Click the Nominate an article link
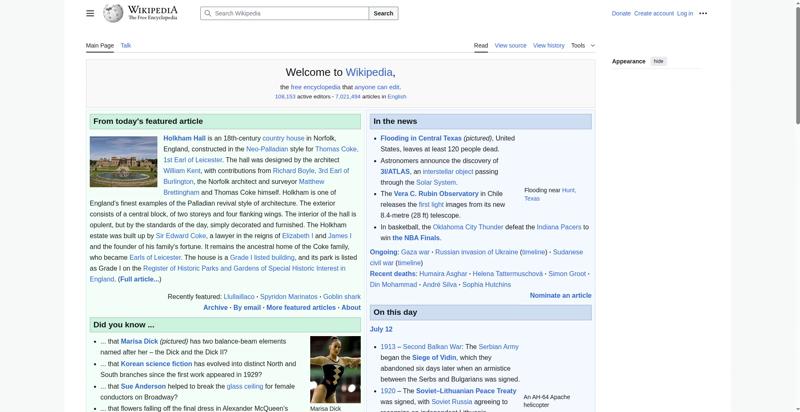Screen dimensions: 800x412 pos(560,295)
